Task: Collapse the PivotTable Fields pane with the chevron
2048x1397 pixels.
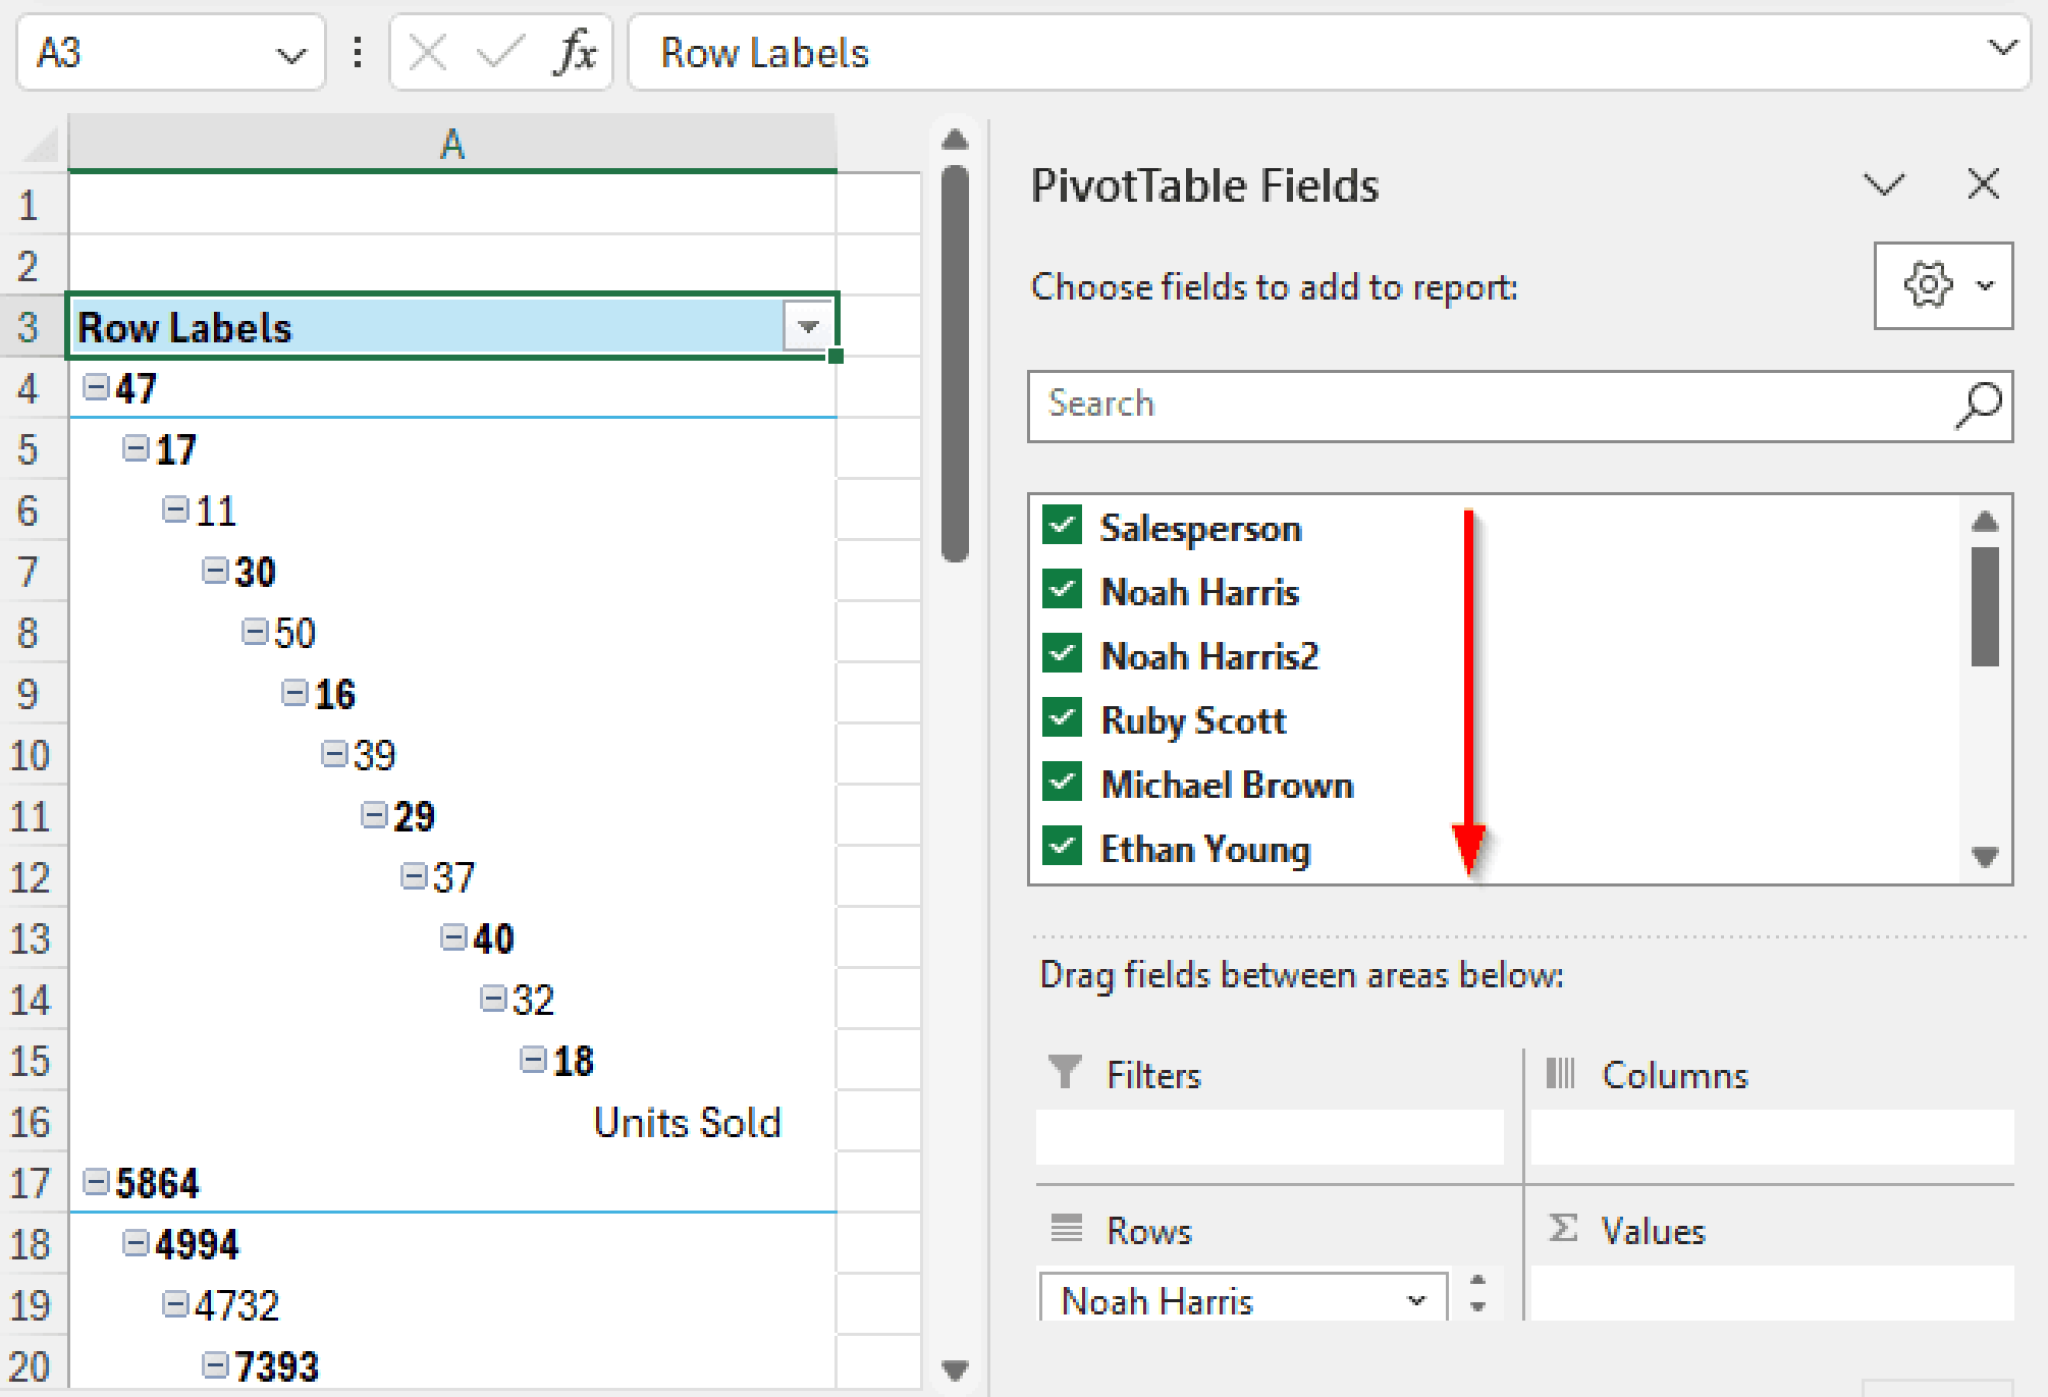Action: click(x=1884, y=184)
